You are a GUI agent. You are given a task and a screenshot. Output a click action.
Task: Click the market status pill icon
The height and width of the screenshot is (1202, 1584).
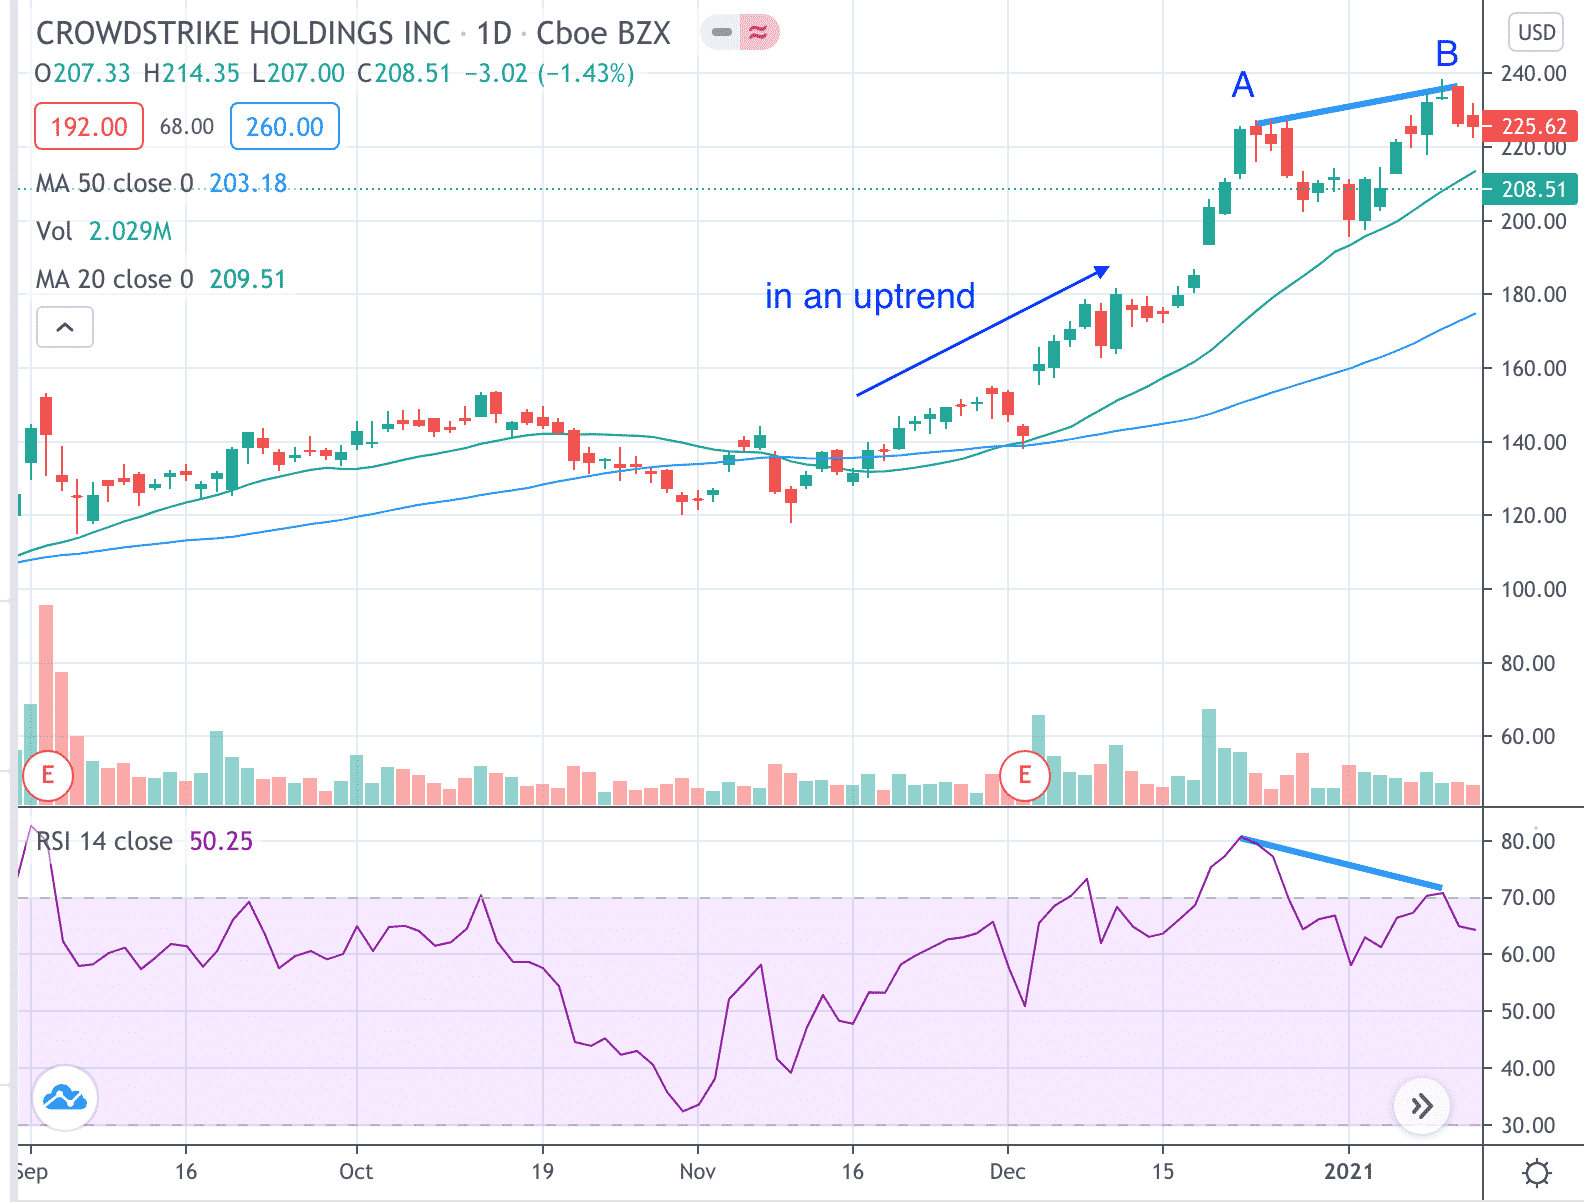point(740,33)
